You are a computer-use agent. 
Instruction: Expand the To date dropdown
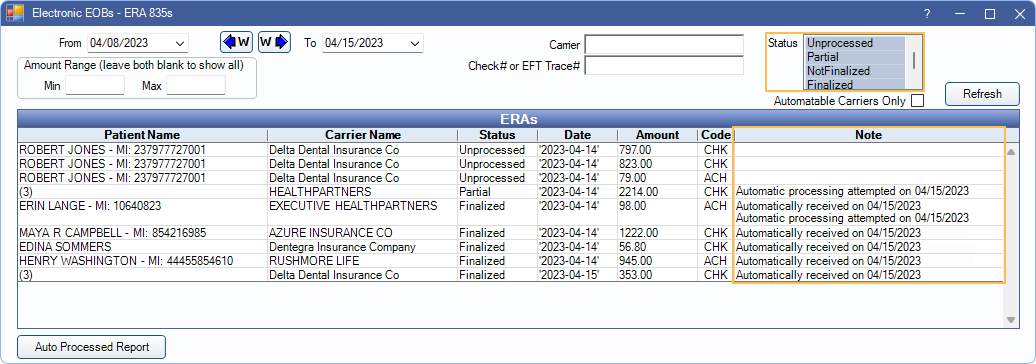click(x=415, y=44)
